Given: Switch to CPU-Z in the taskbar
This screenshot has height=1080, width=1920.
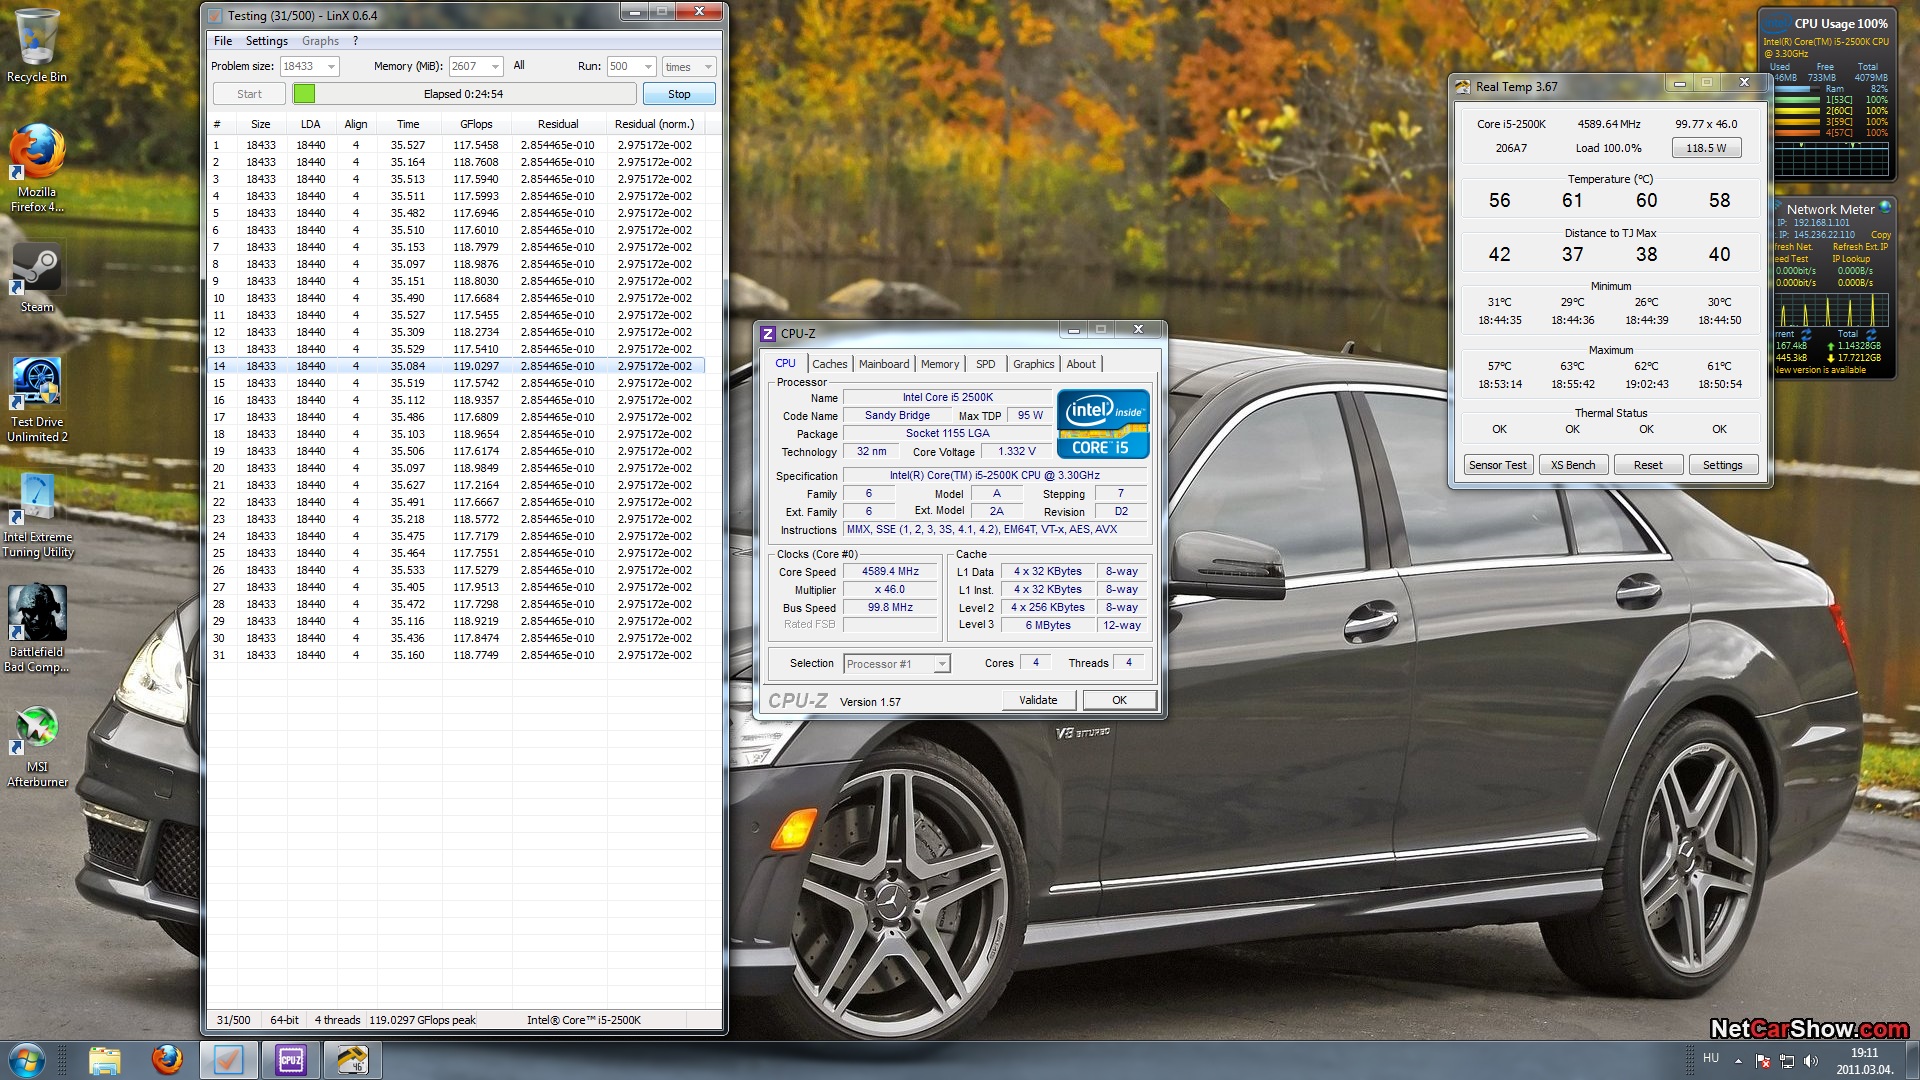Looking at the screenshot, I should tap(290, 1060).
